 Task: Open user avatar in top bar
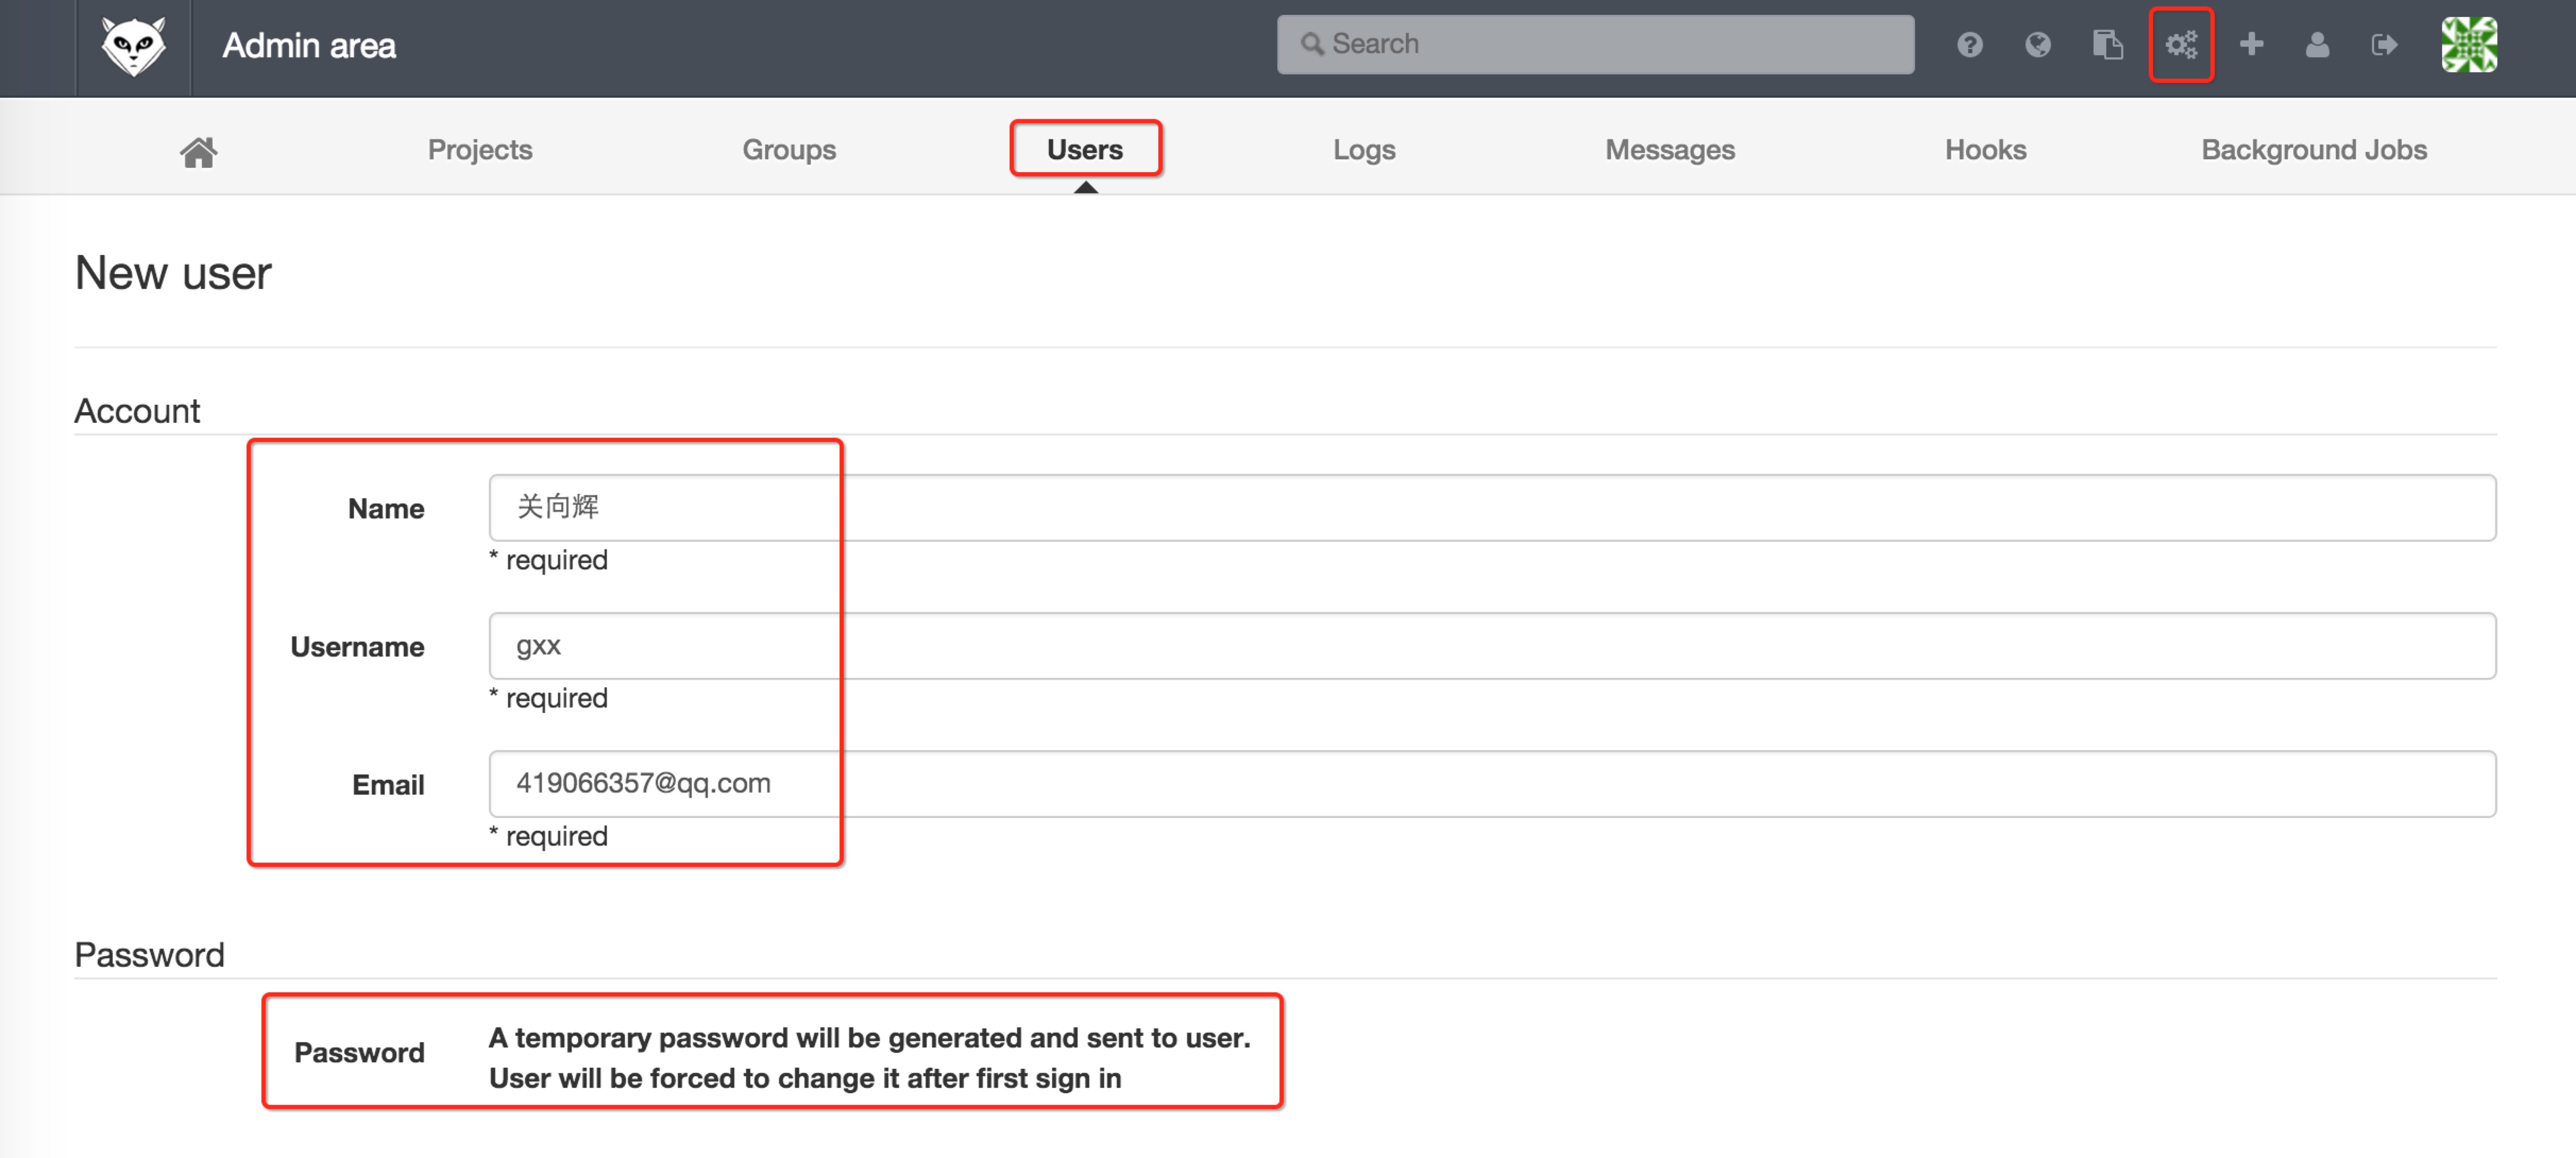(2468, 45)
